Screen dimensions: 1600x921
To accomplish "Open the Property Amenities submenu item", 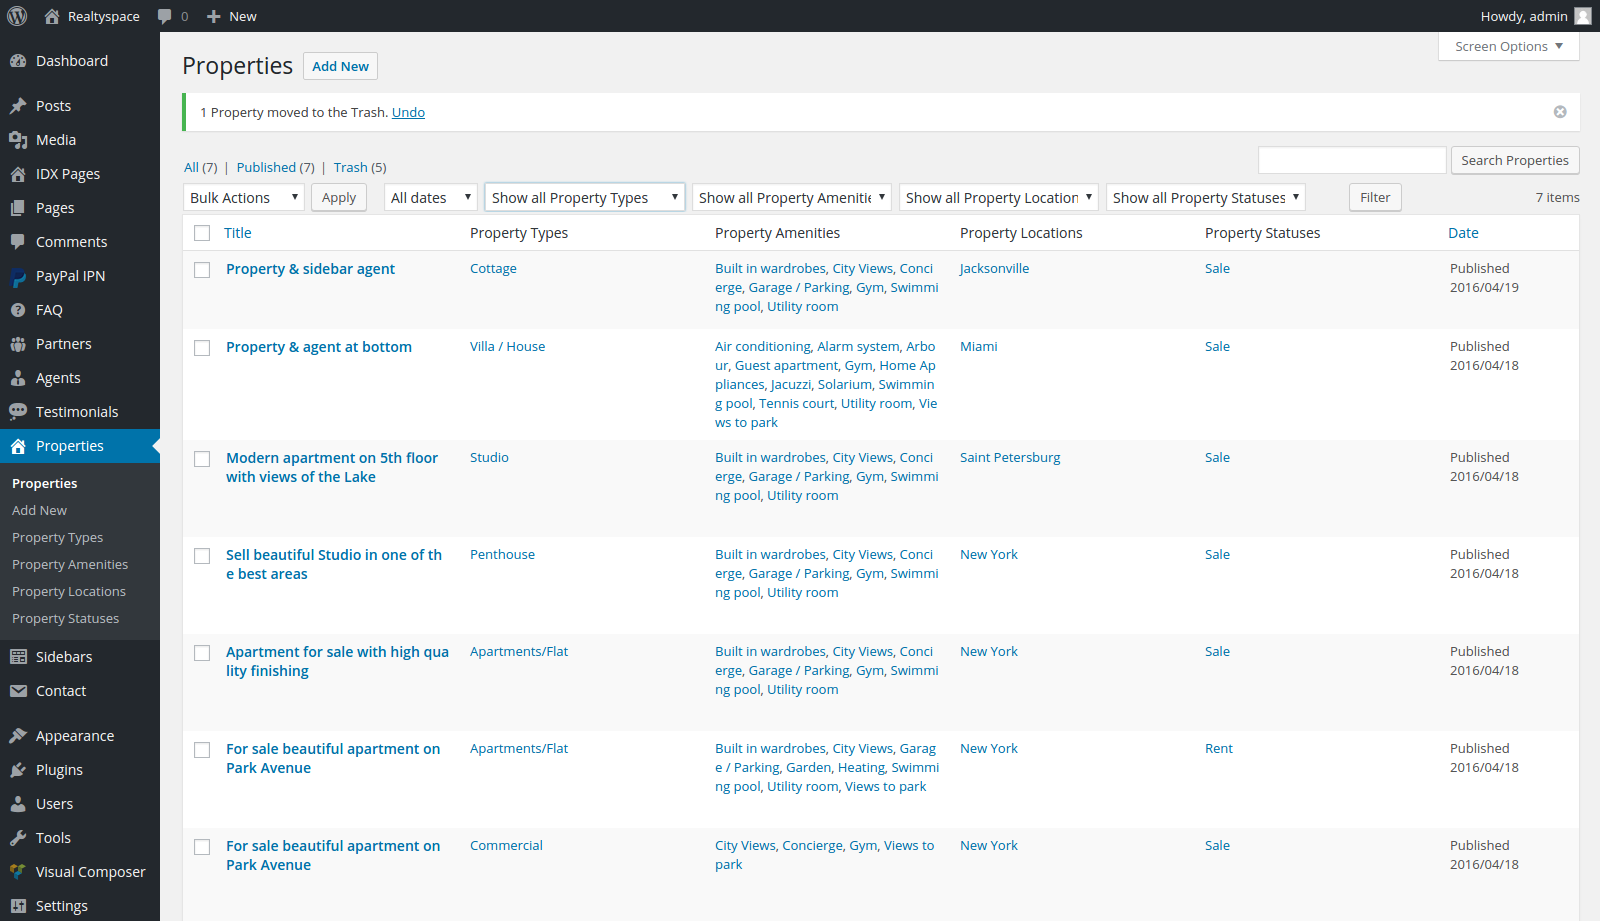I will point(70,565).
